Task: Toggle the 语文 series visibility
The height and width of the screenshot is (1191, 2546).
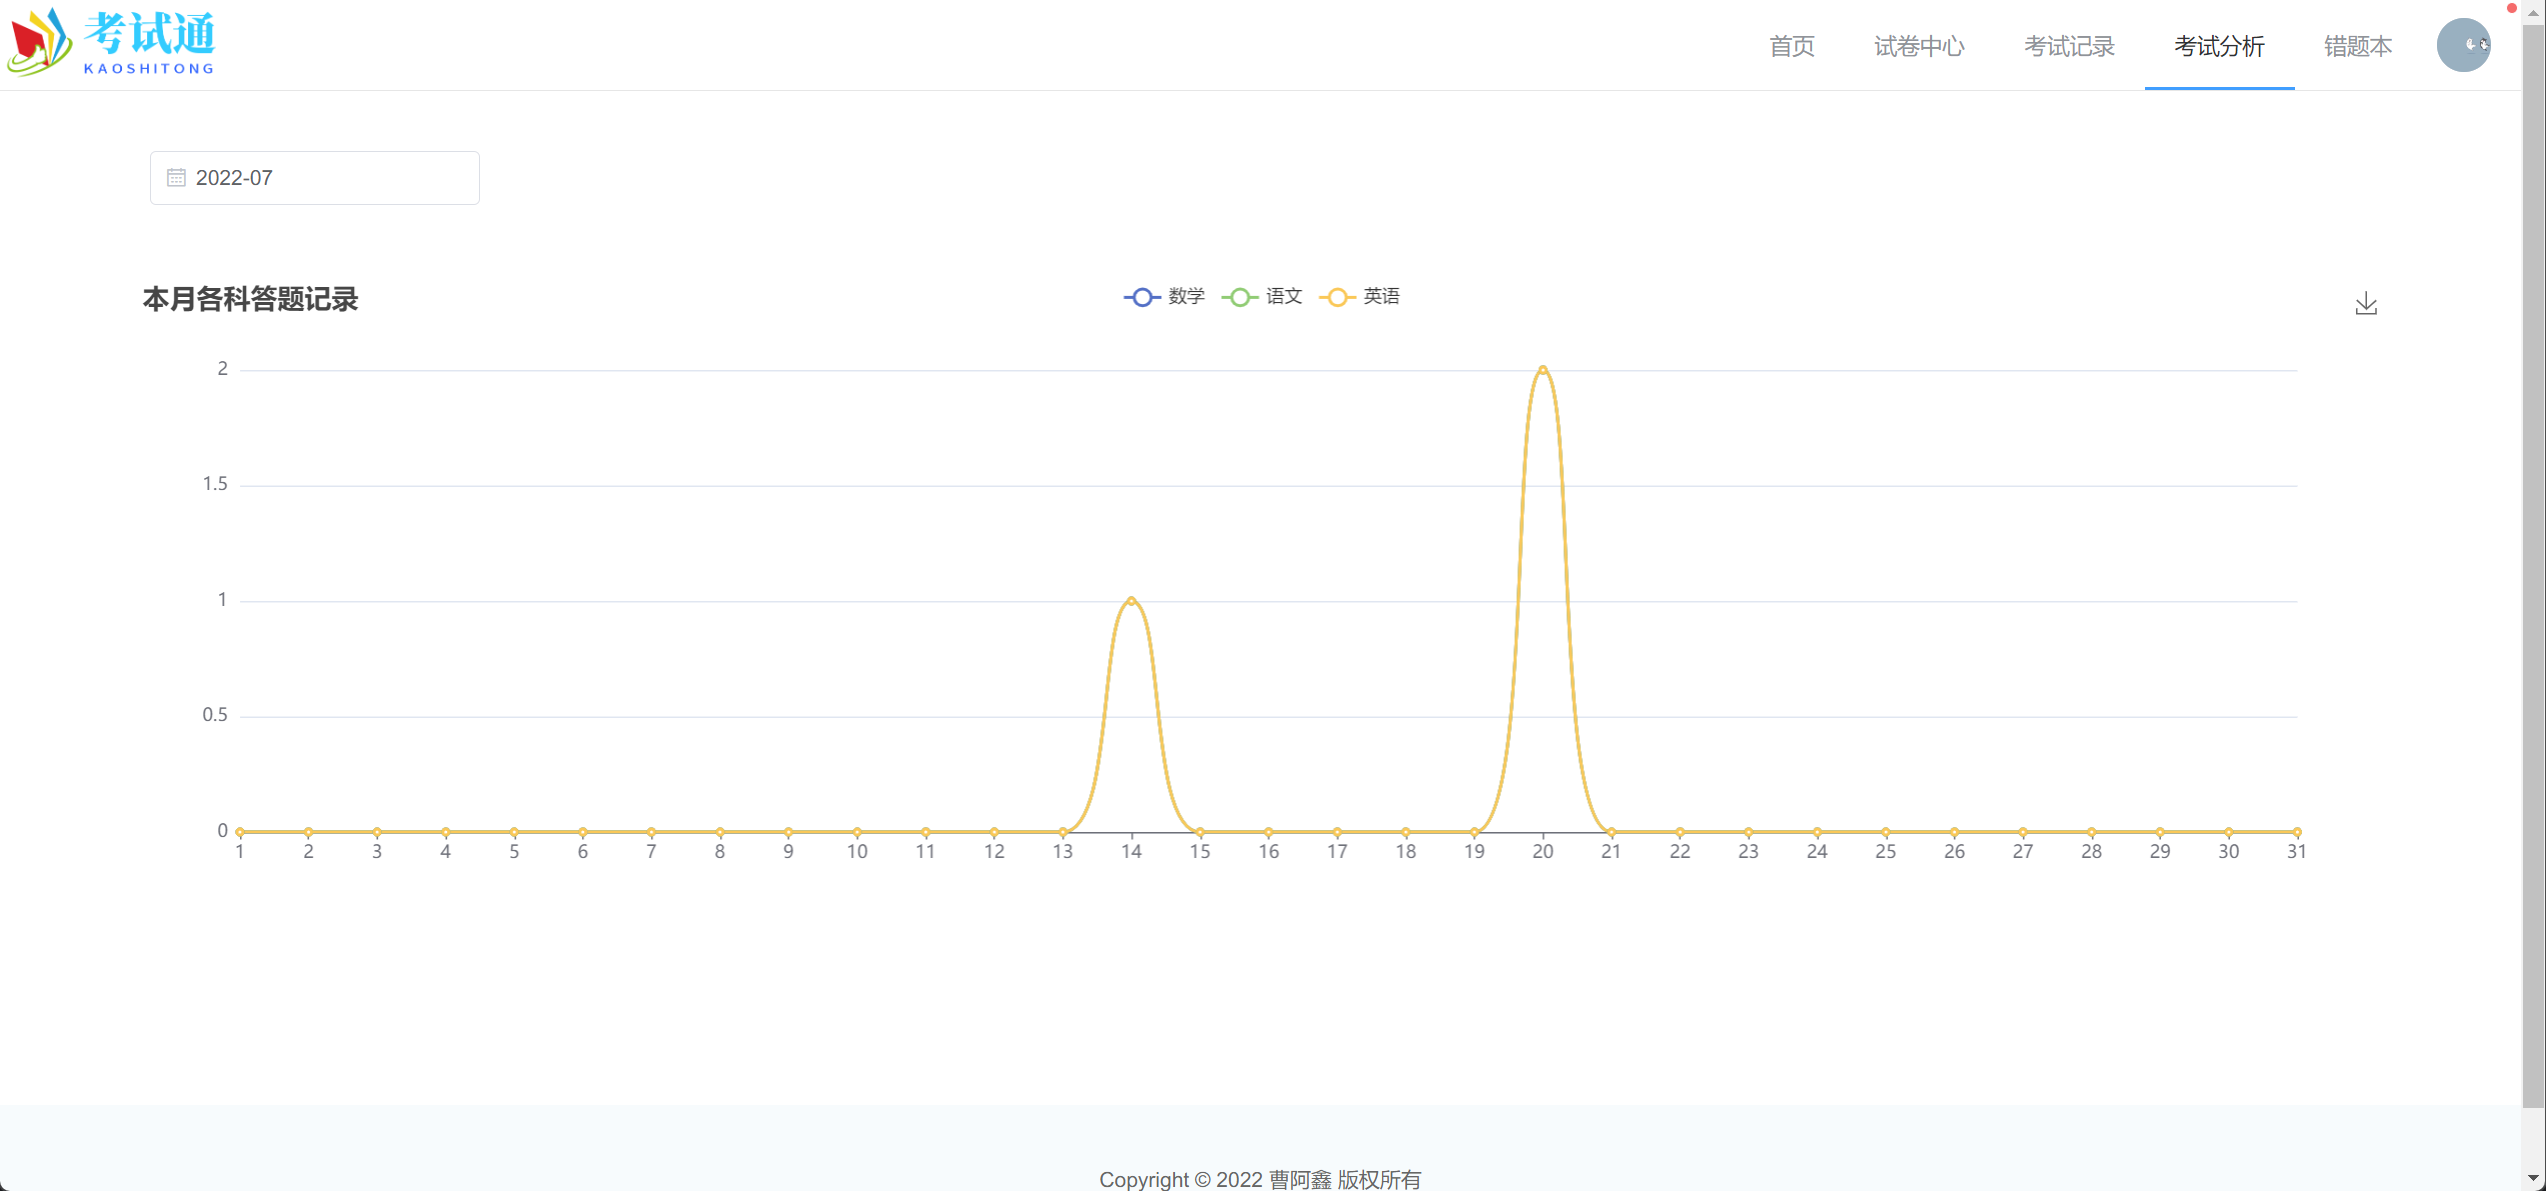Action: pyautogui.click(x=1263, y=296)
